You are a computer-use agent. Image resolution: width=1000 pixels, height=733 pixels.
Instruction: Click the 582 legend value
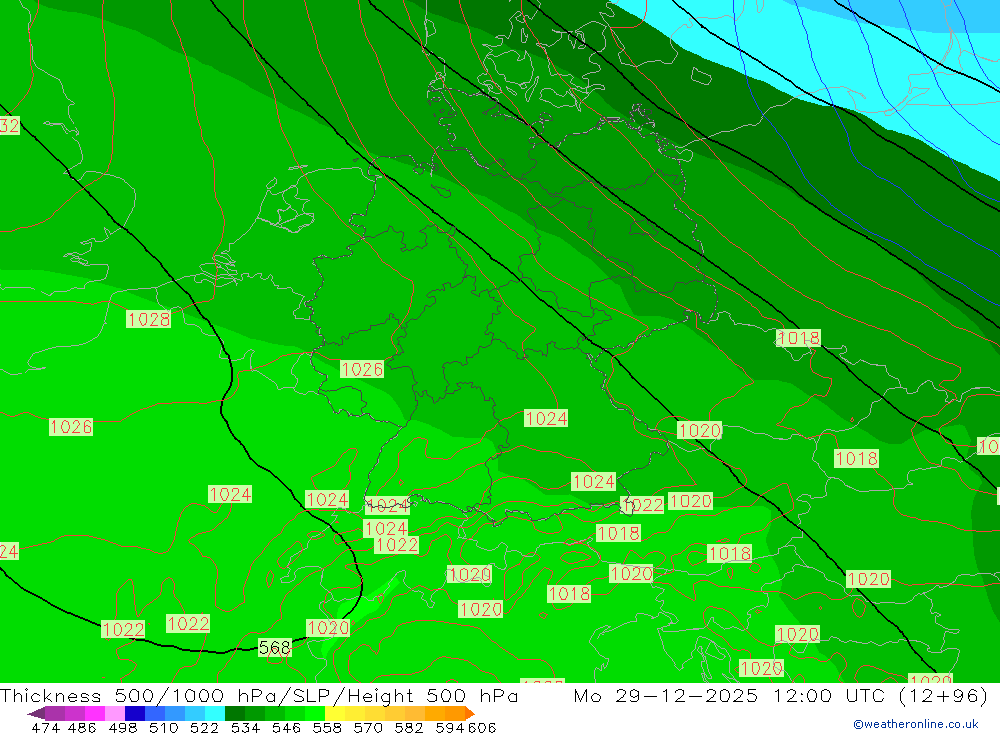pos(408,728)
